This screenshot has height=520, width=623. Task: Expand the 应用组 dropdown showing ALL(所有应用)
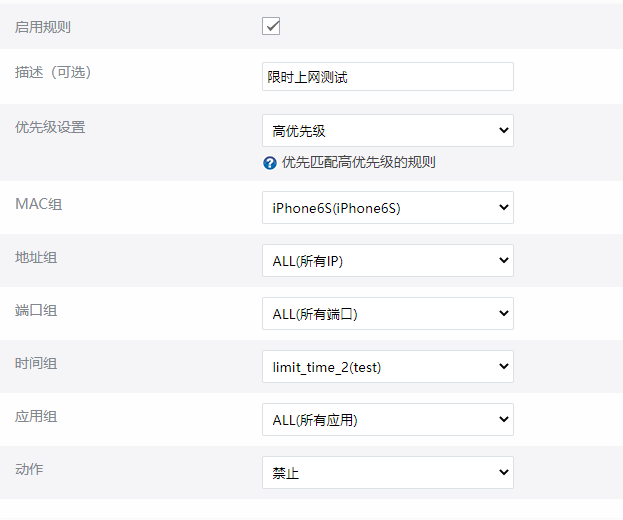coord(387,420)
